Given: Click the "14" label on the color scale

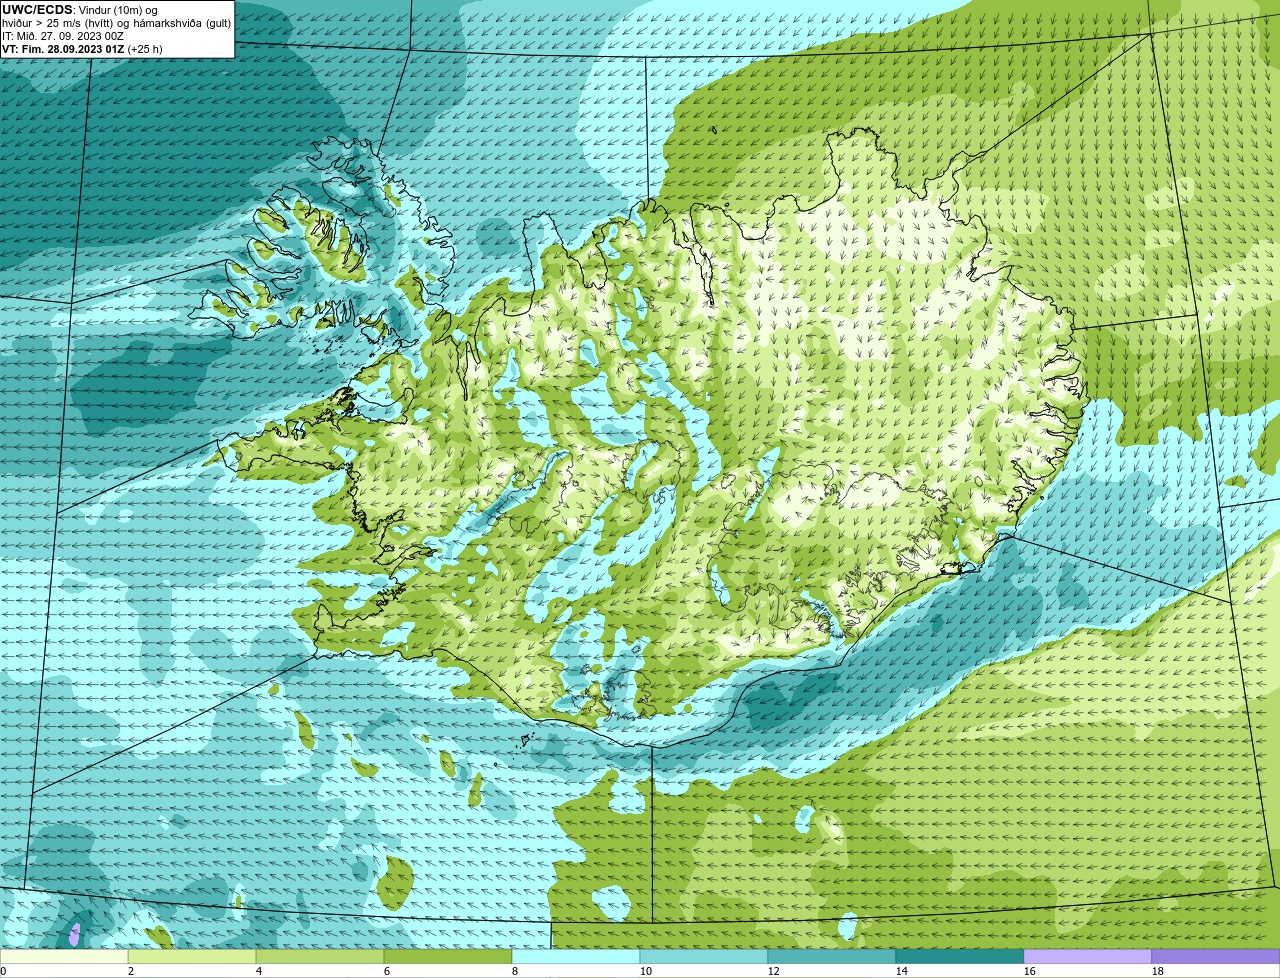Looking at the screenshot, I should pyautogui.click(x=902, y=971).
